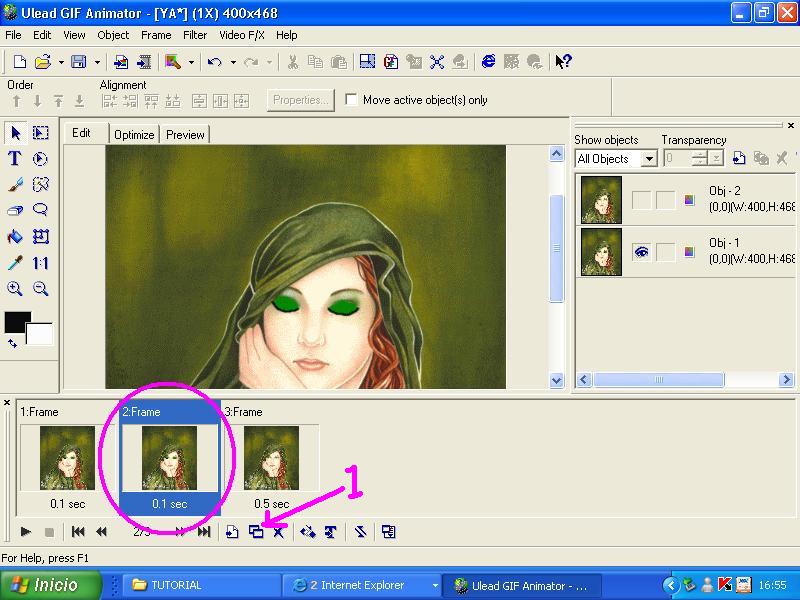Open the Video F/X menu
The width and height of the screenshot is (800, 600).
[x=242, y=35]
